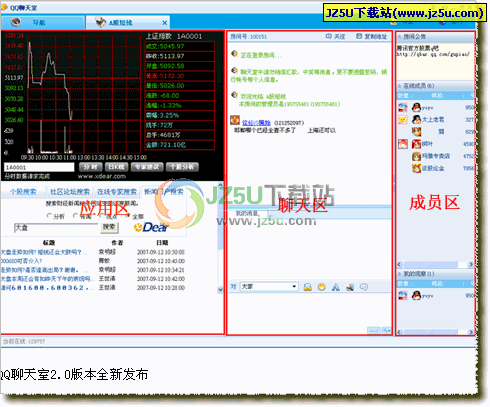Collapse the 在线成员 panel
Screen dimensions: 490x407
click(399, 86)
